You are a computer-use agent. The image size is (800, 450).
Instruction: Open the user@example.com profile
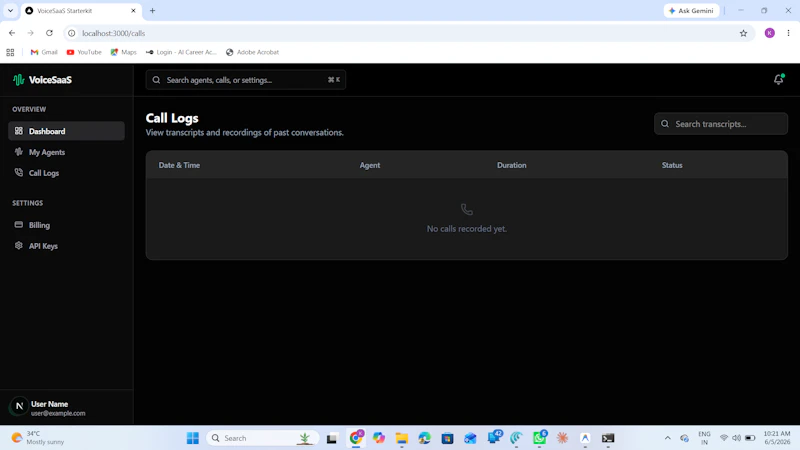click(x=58, y=413)
